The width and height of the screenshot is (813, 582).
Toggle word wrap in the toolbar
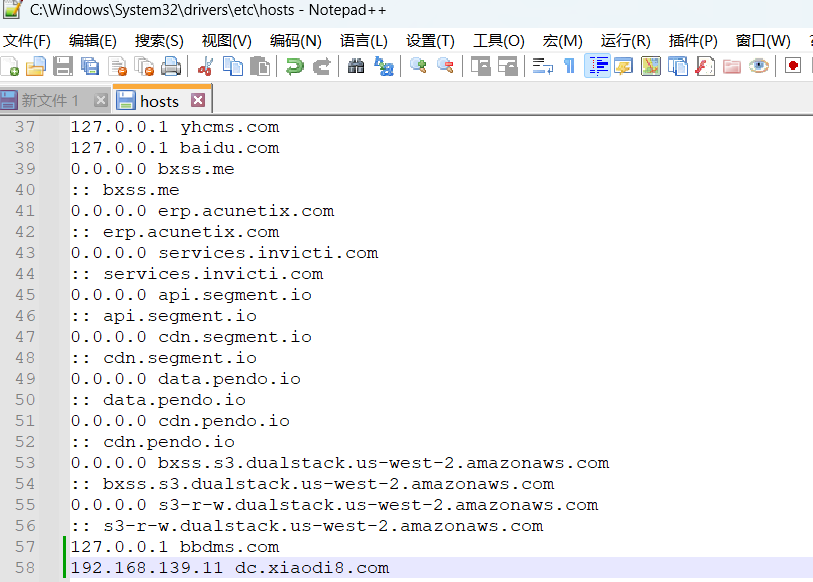point(542,66)
